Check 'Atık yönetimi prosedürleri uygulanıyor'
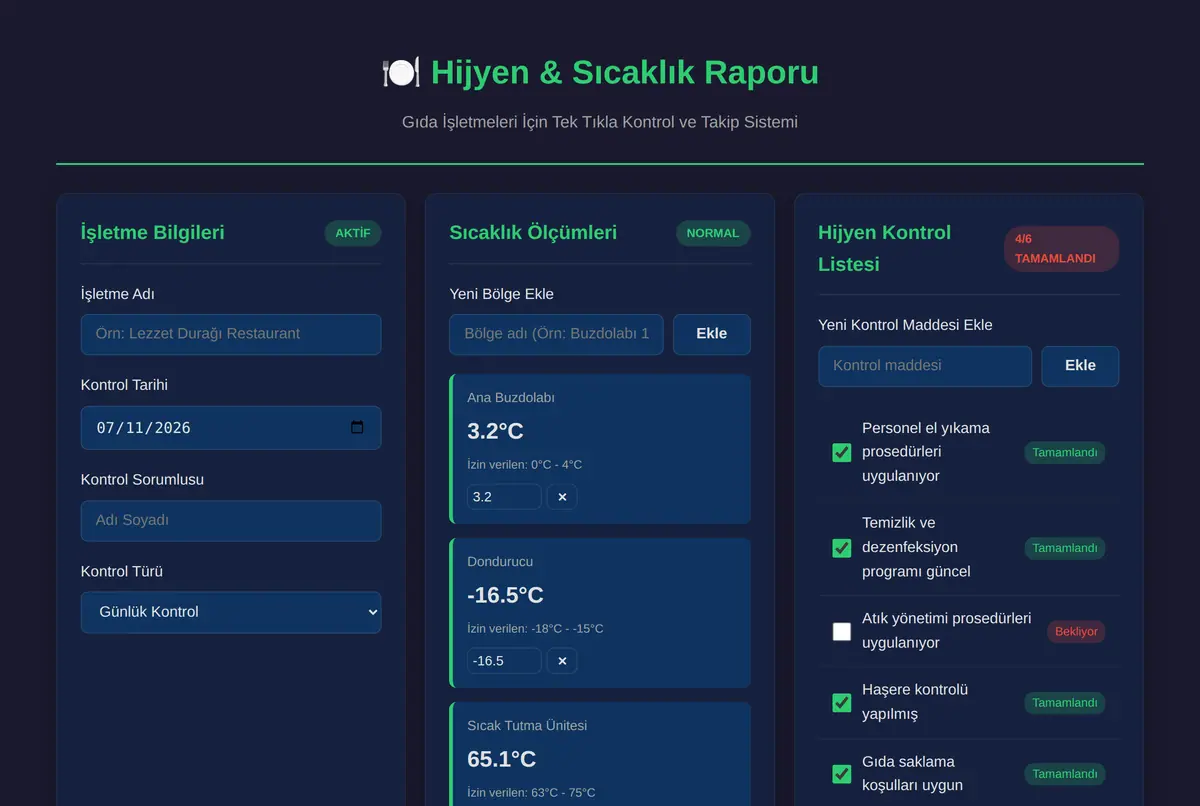Screen dimensions: 1200x806 pyautogui.click(x=842, y=631)
